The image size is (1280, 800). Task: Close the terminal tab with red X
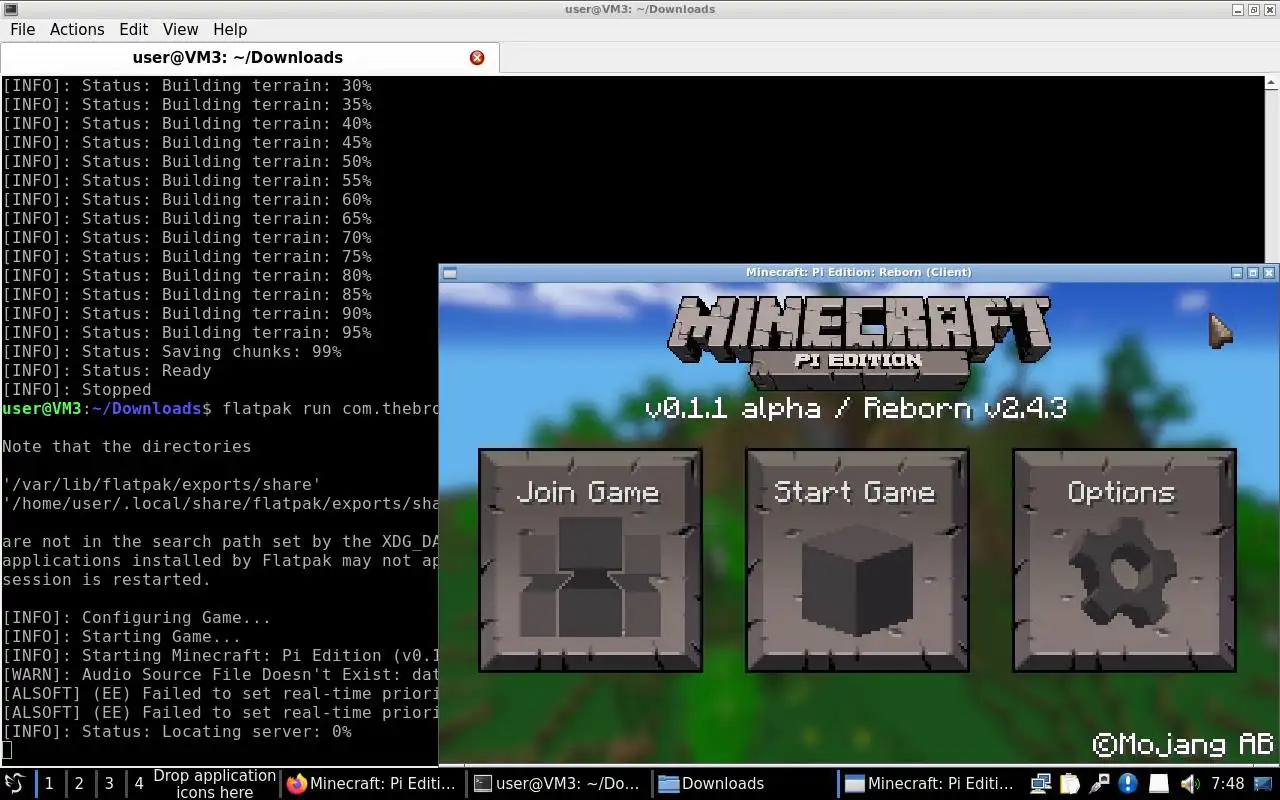click(477, 57)
